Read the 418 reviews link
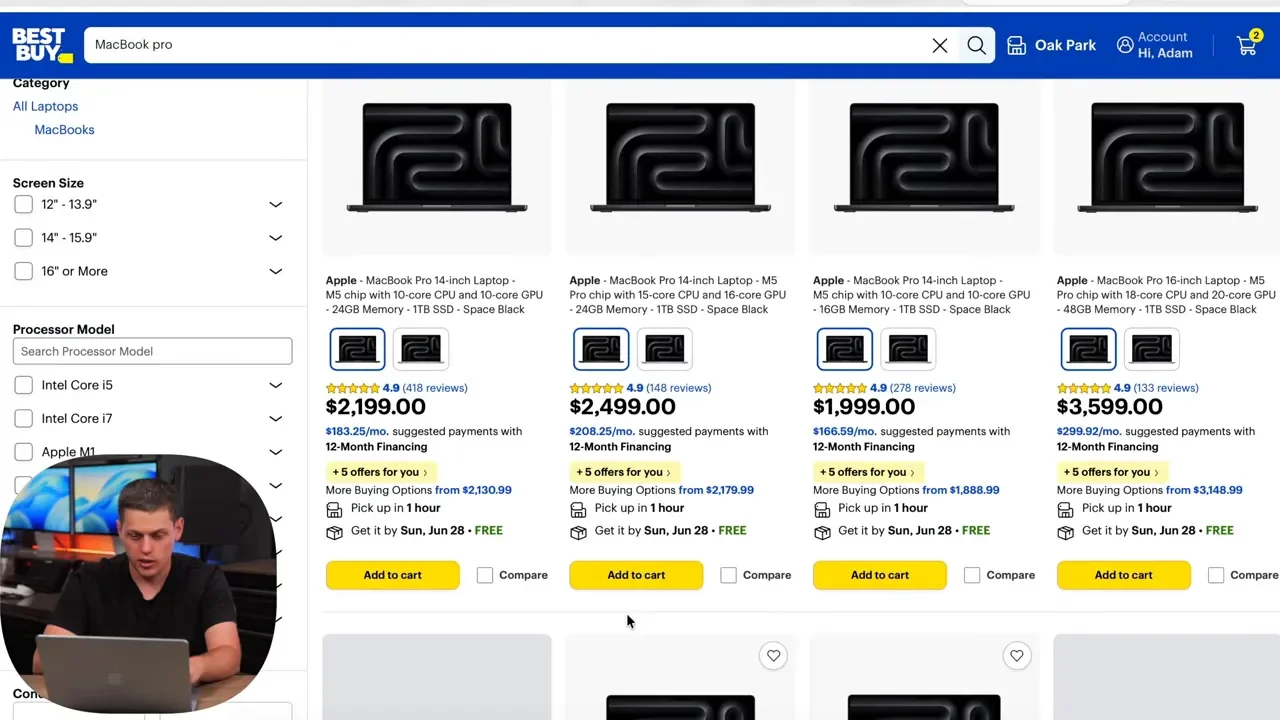The width and height of the screenshot is (1280, 720). pos(435,388)
